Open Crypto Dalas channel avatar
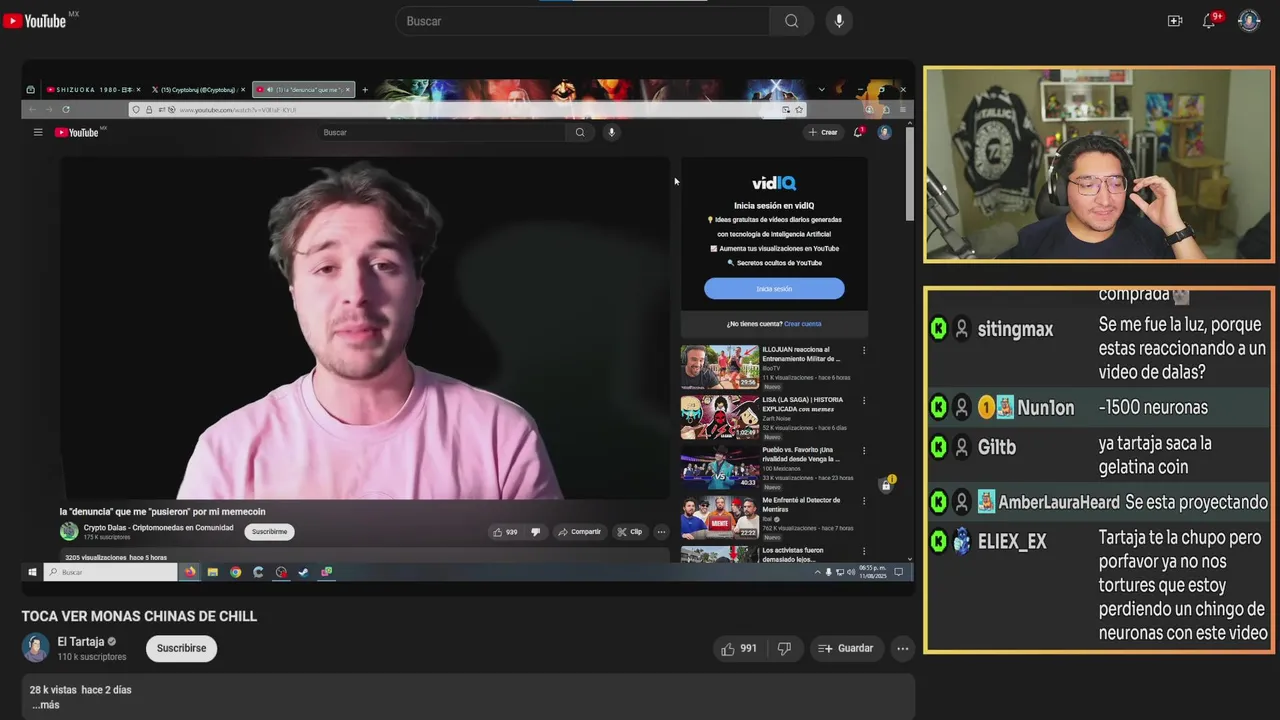Viewport: 1280px width, 720px height. coord(69,531)
